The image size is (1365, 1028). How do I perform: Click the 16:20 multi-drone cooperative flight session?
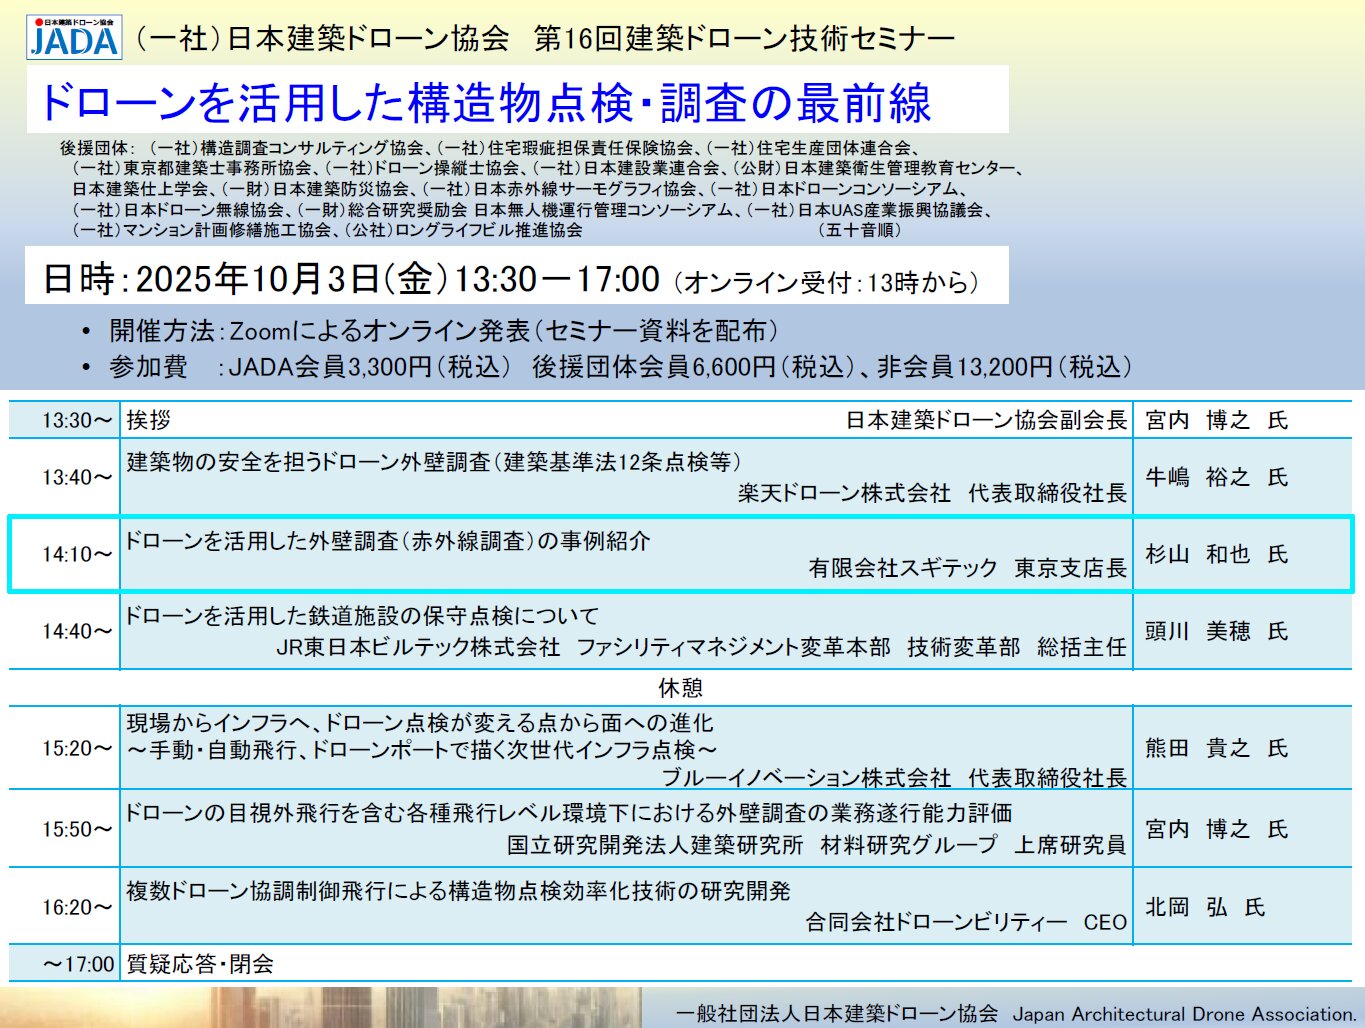[458, 891]
